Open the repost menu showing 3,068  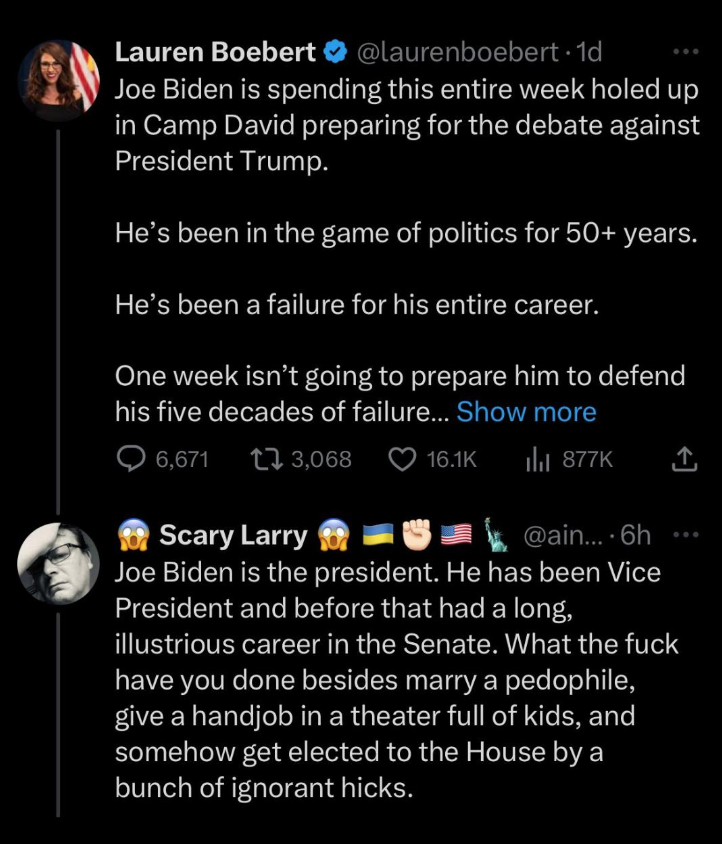[270, 459]
